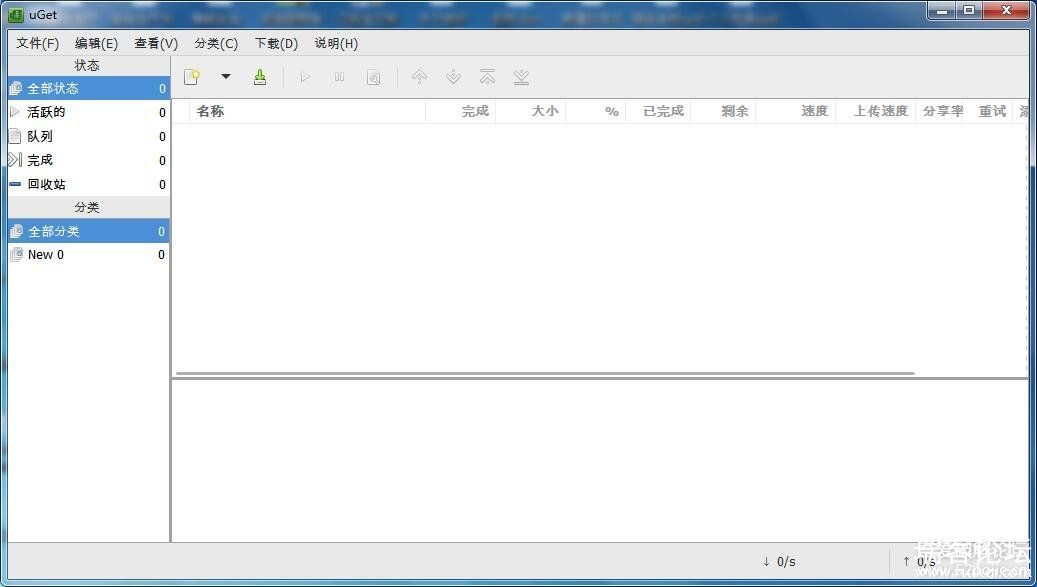The width and height of the screenshot is (1037, 587).
Task: Click the move to bottom icon
Action: [x=521, y=77]
